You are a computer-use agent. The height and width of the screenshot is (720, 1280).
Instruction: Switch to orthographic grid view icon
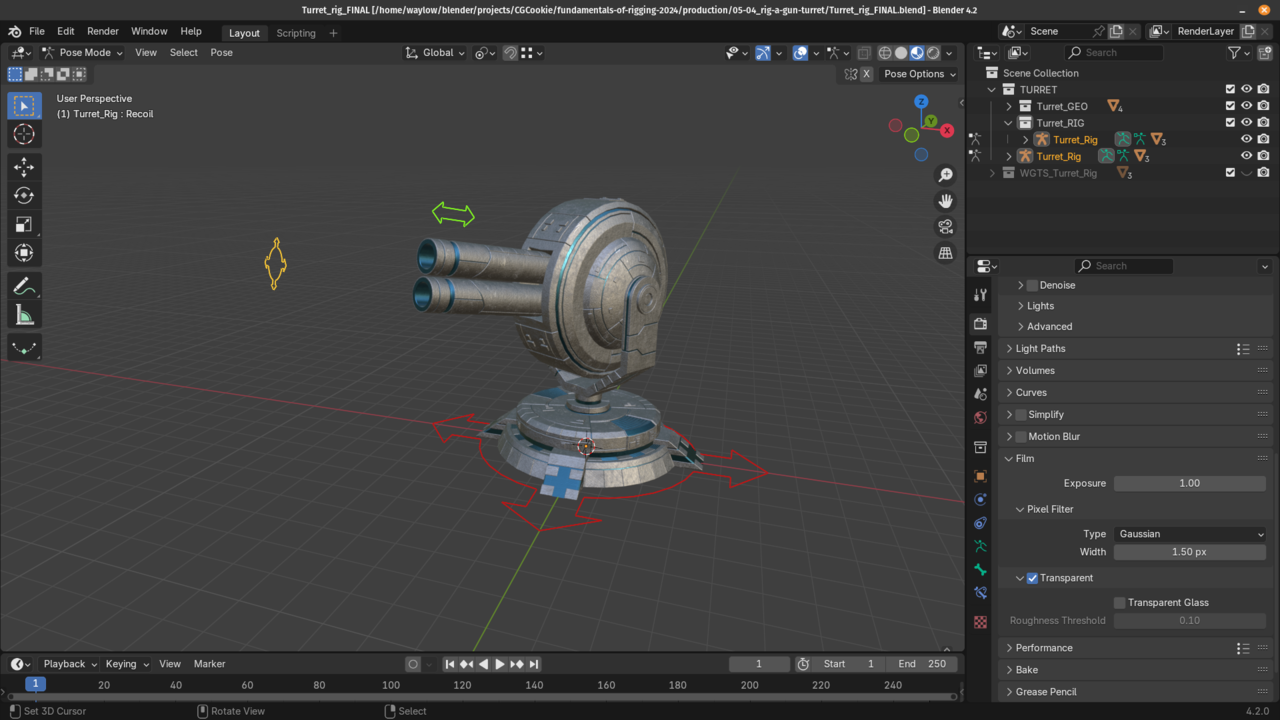(945, 253)
